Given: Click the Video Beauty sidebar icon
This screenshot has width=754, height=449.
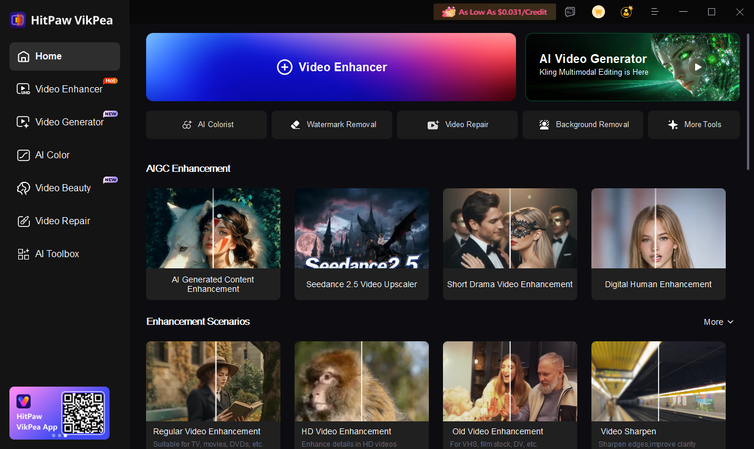Looking at the screenshot, I should (23, 188).
